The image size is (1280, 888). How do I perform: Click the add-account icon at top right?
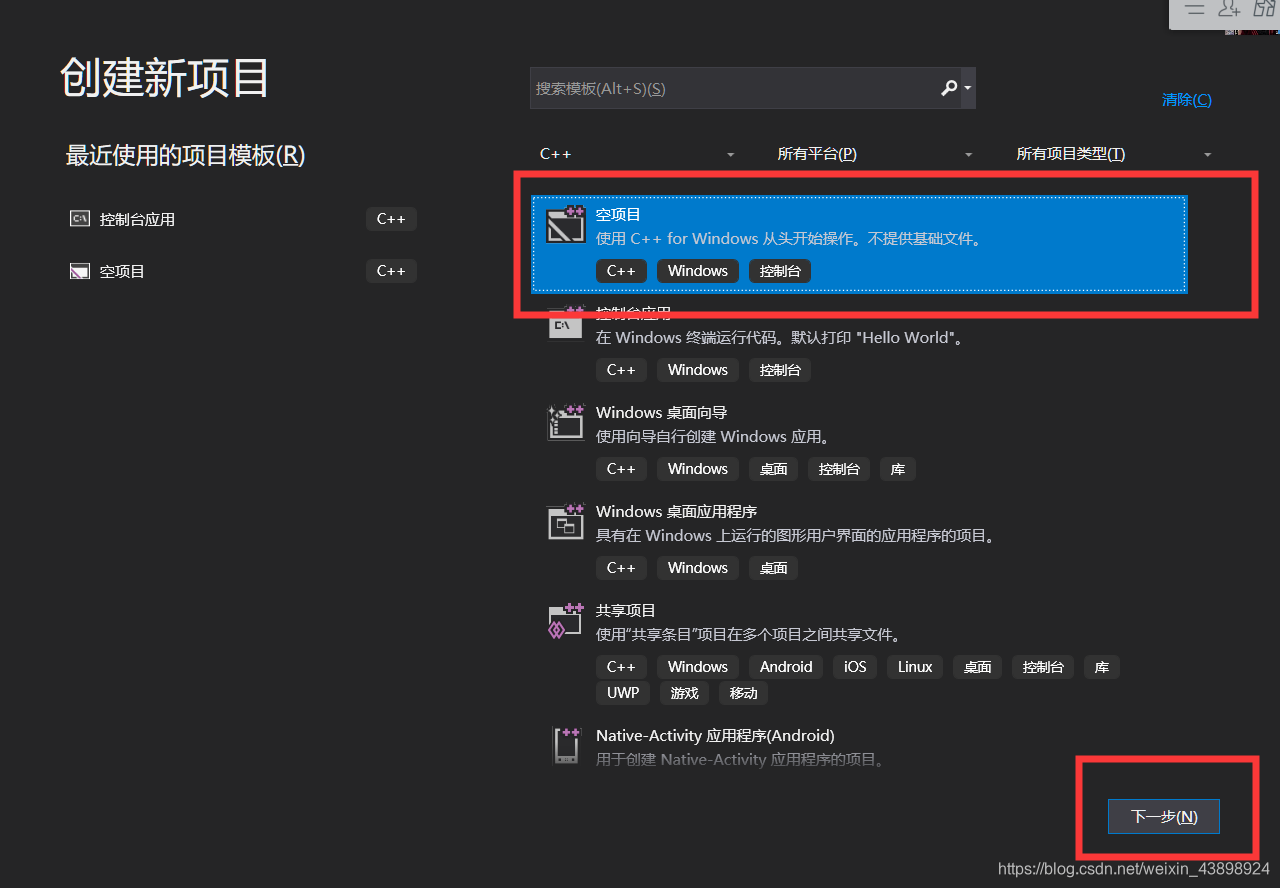(1228, 9)
